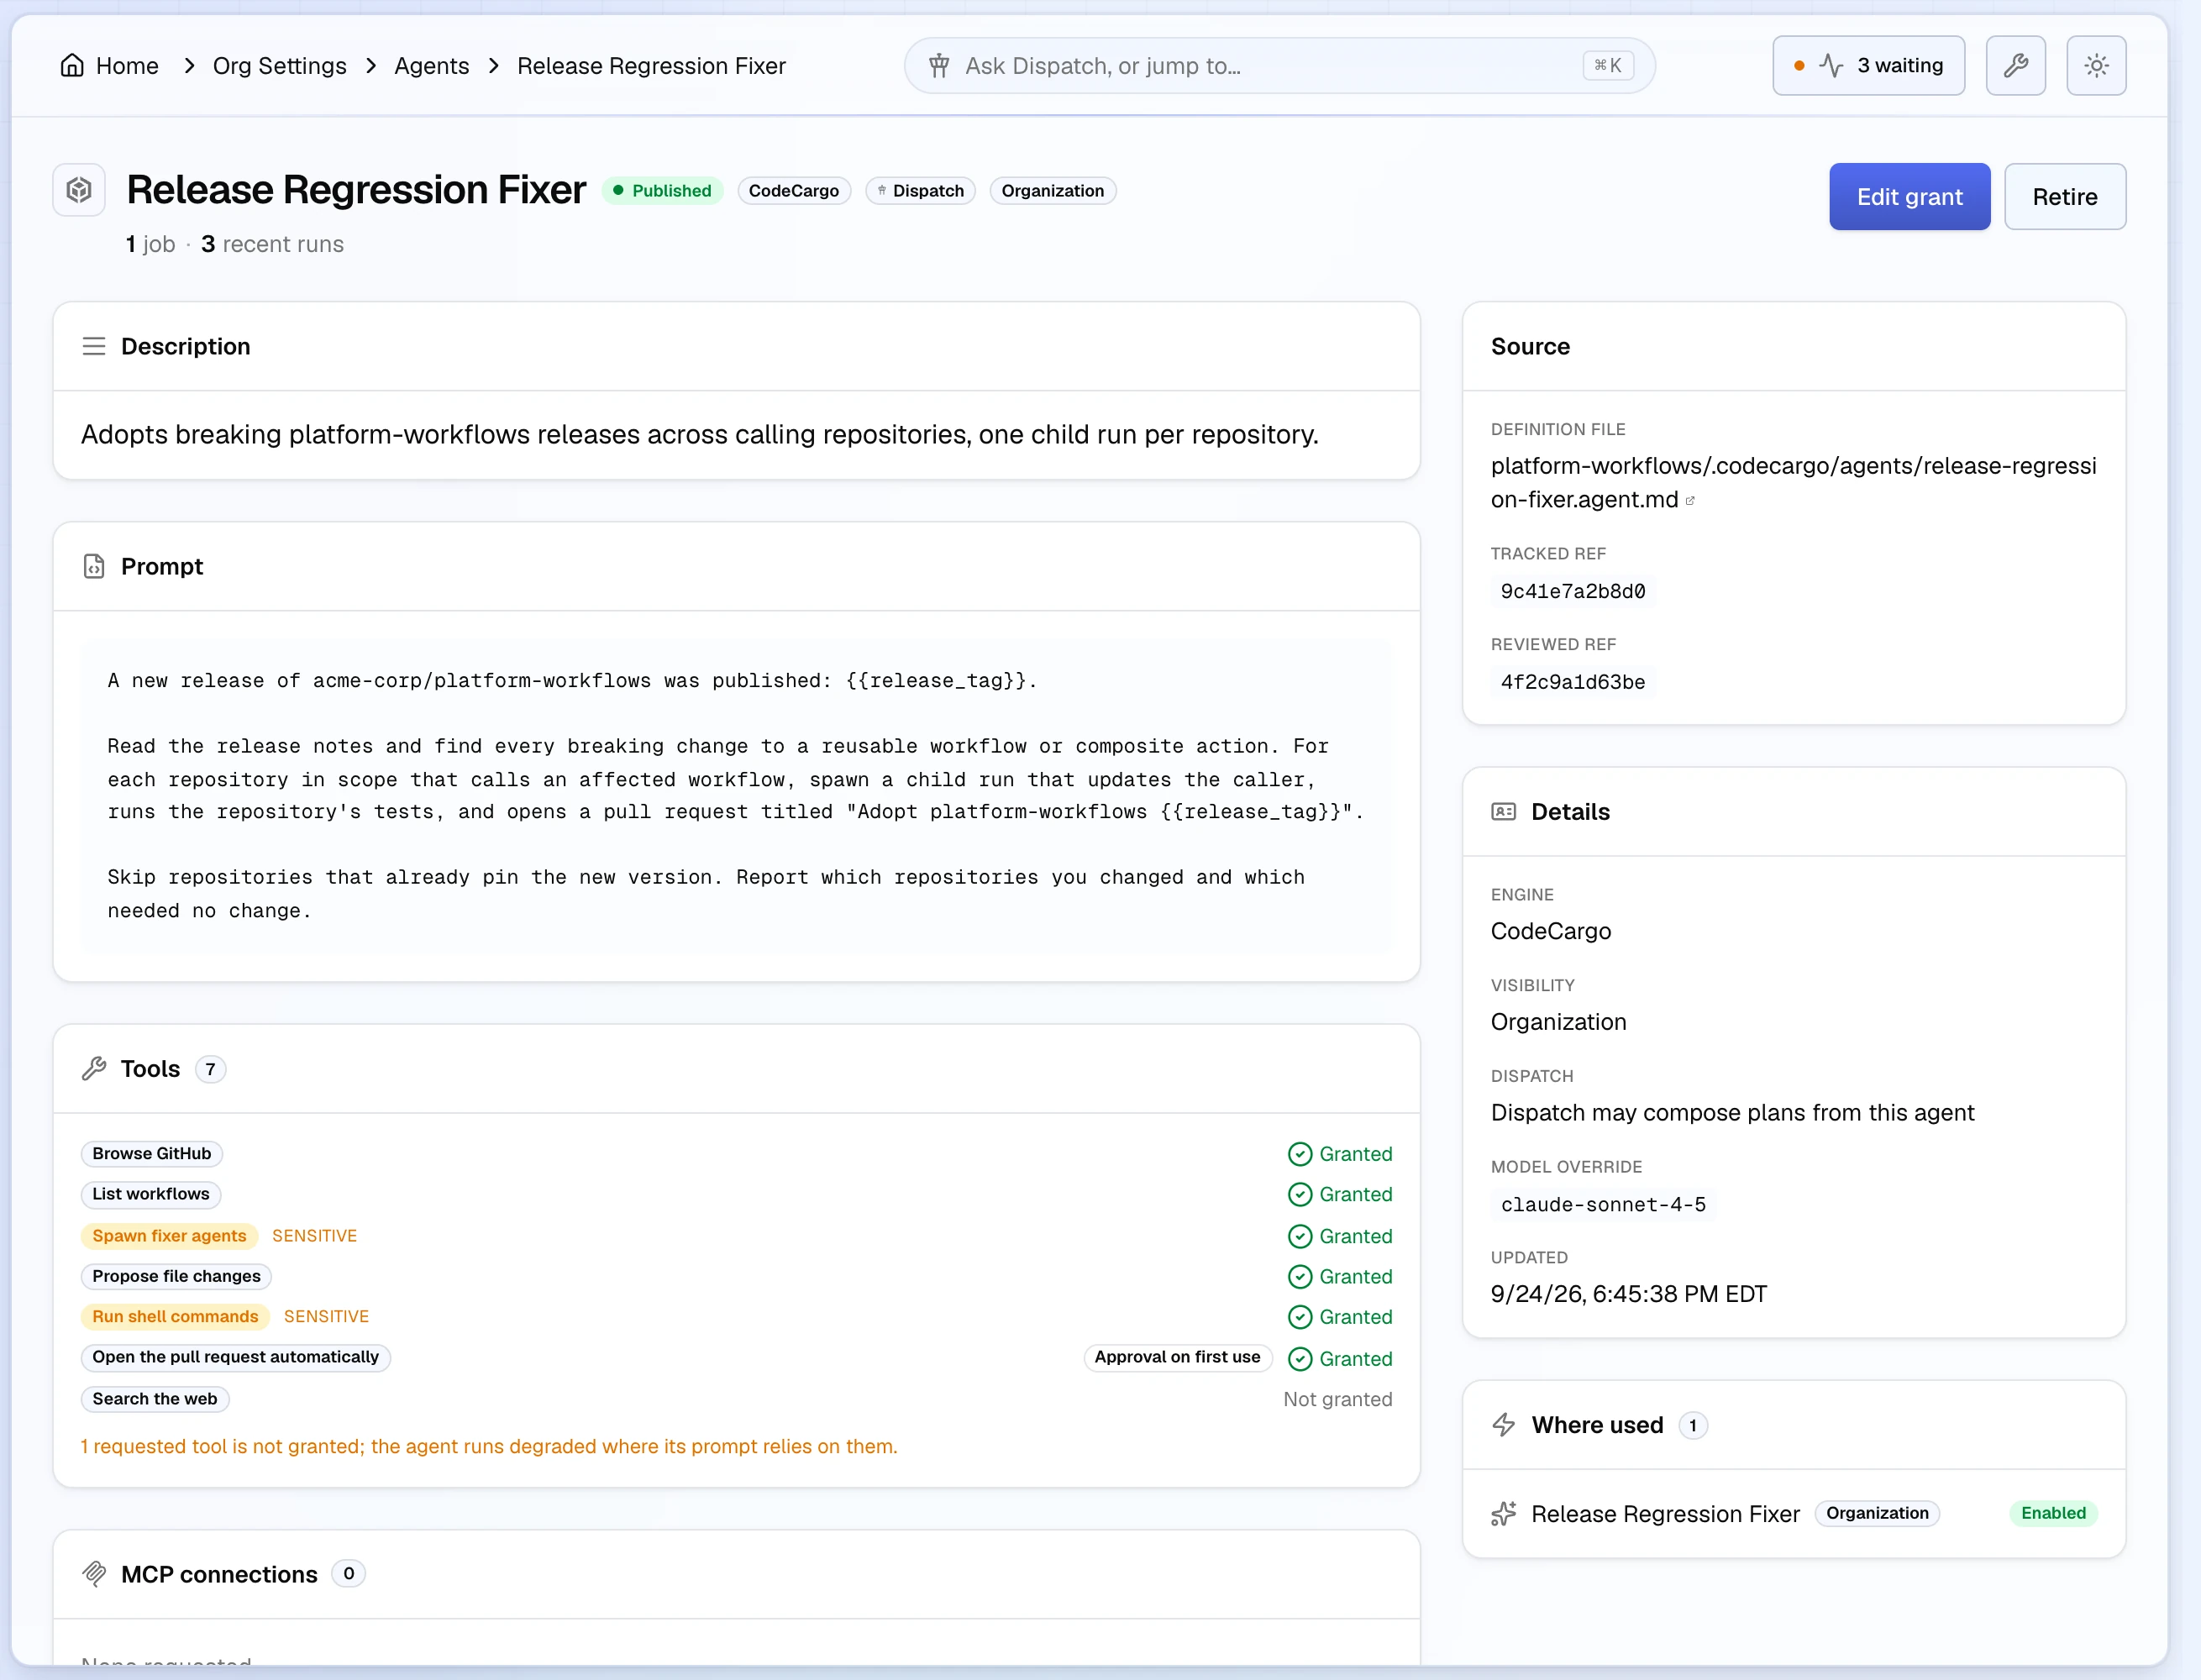Click the agent cube icon beside title

click(x=79, y=190)
